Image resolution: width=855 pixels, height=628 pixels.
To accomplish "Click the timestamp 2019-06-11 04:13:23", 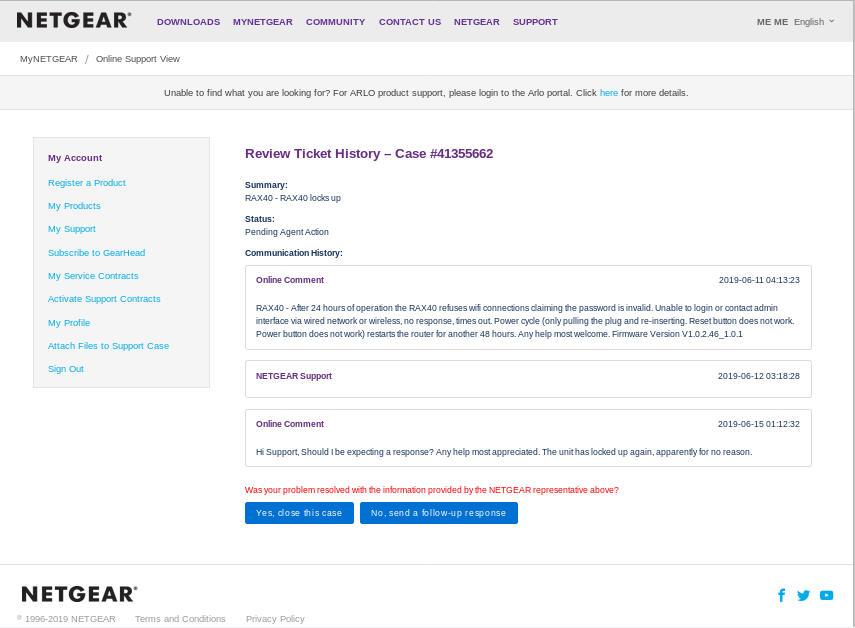I will (759, 280).
